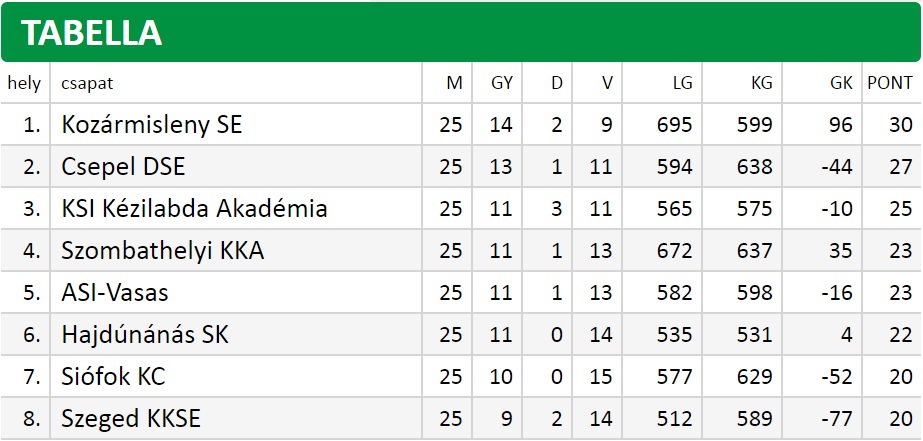Open Kozármisleny SE team name
The height and width of the screenshot is (441, 923).
point(151,125)
